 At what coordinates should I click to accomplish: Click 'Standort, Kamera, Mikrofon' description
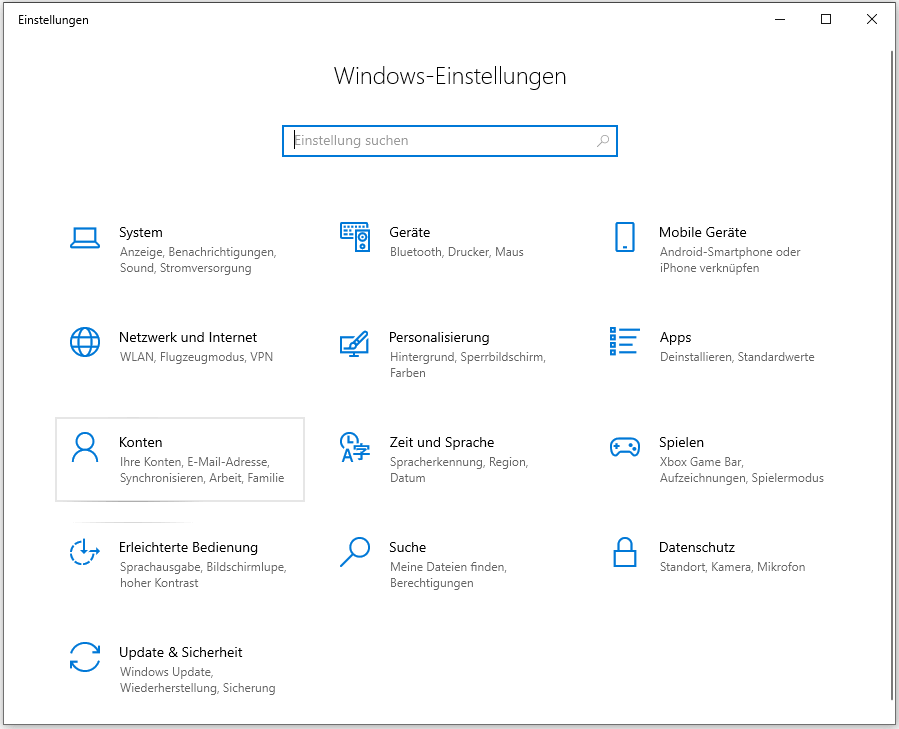tap(732, 567)
